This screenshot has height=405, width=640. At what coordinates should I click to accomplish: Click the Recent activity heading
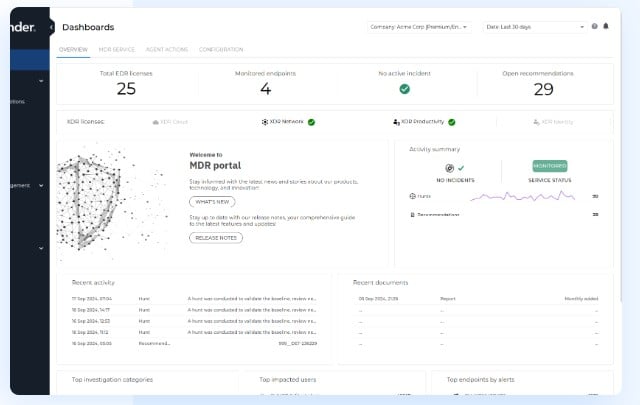(93, 283)
